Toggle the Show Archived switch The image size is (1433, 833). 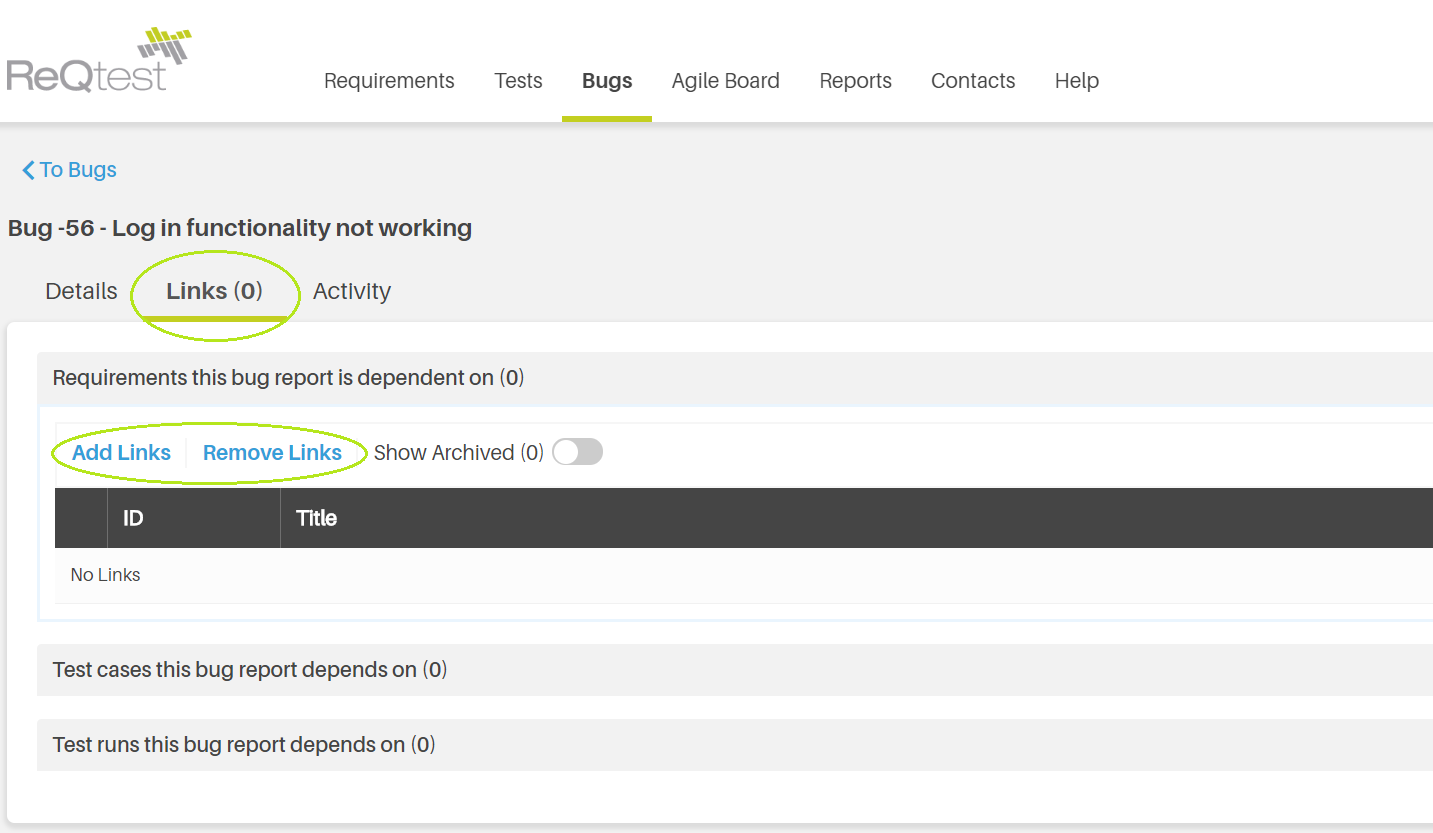[x=578, y=452]
